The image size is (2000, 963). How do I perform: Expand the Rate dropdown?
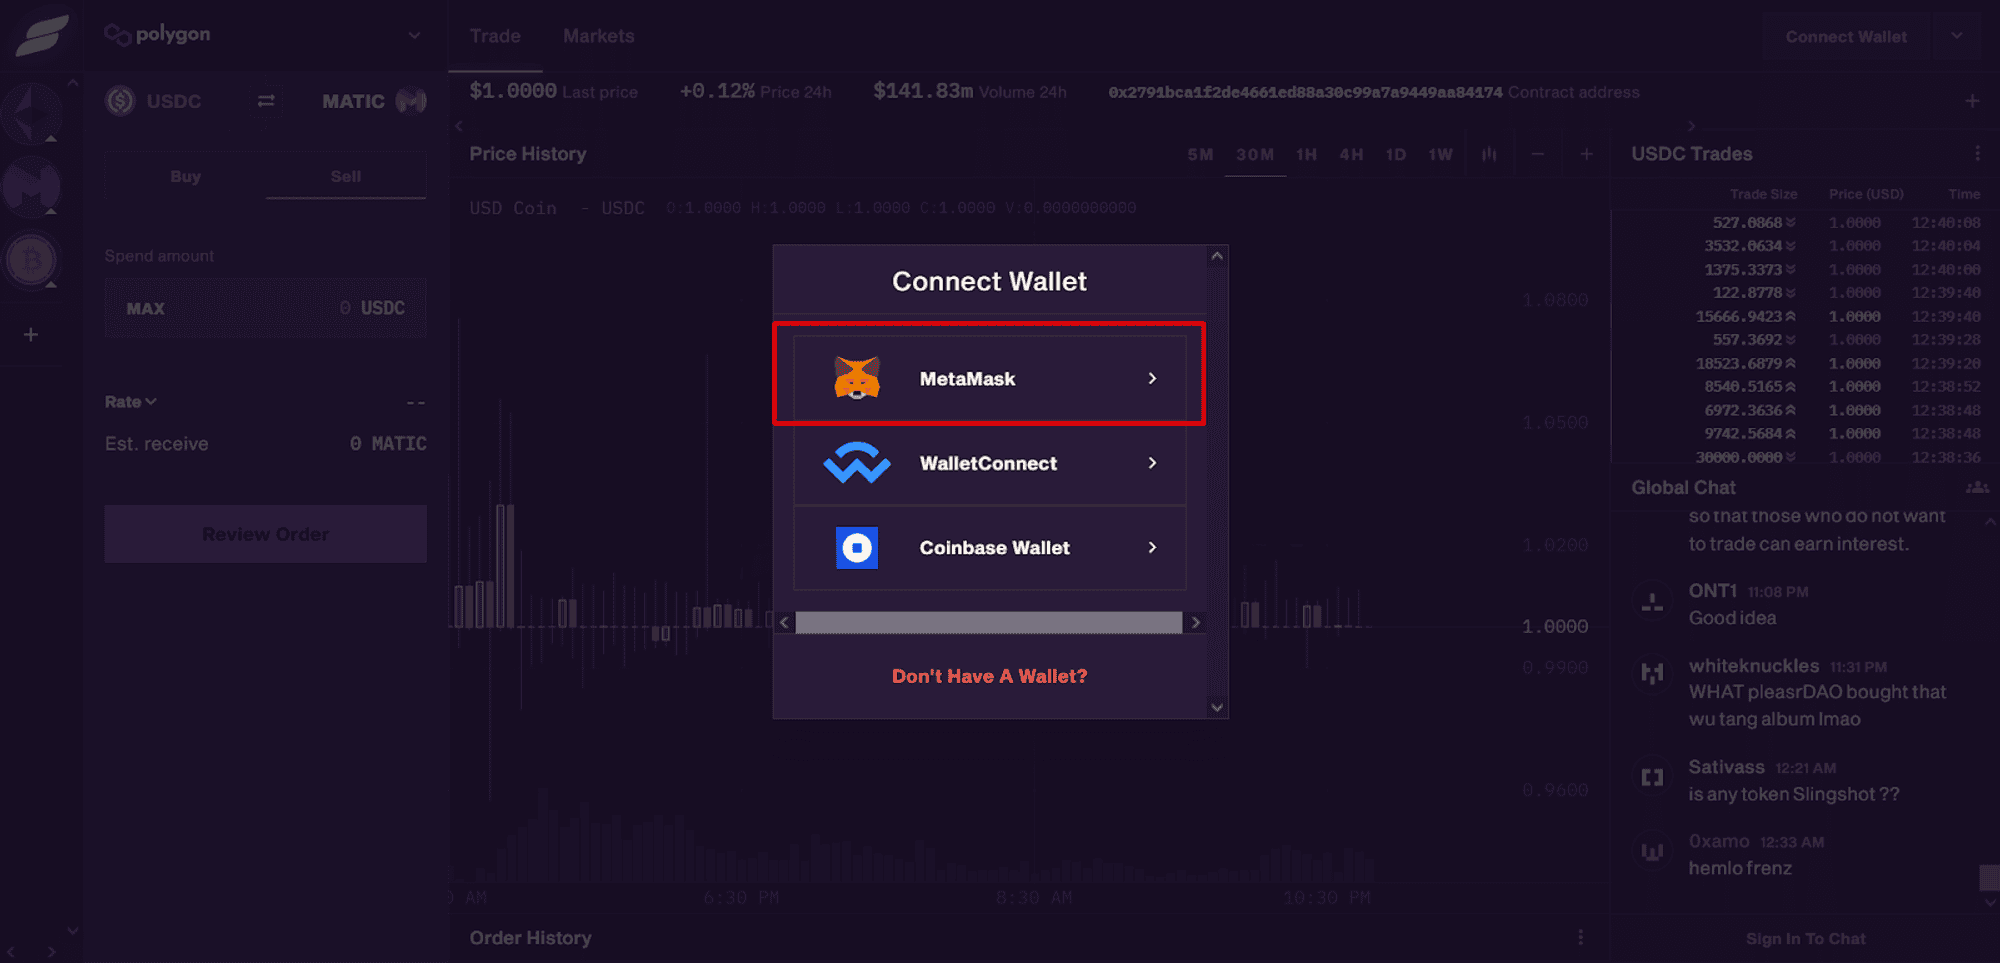[130, 402]
